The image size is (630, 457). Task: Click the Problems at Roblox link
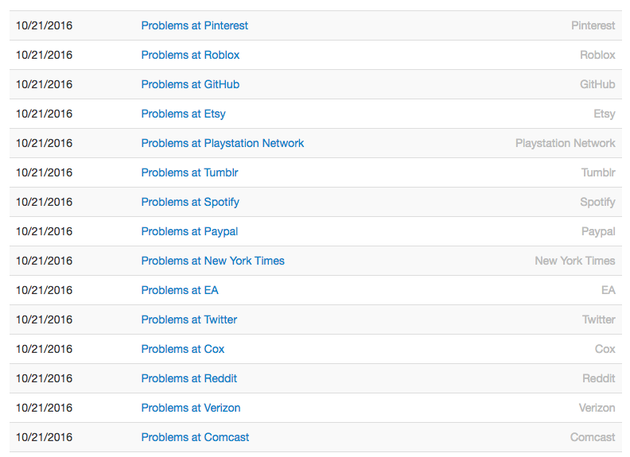(190, 55)
